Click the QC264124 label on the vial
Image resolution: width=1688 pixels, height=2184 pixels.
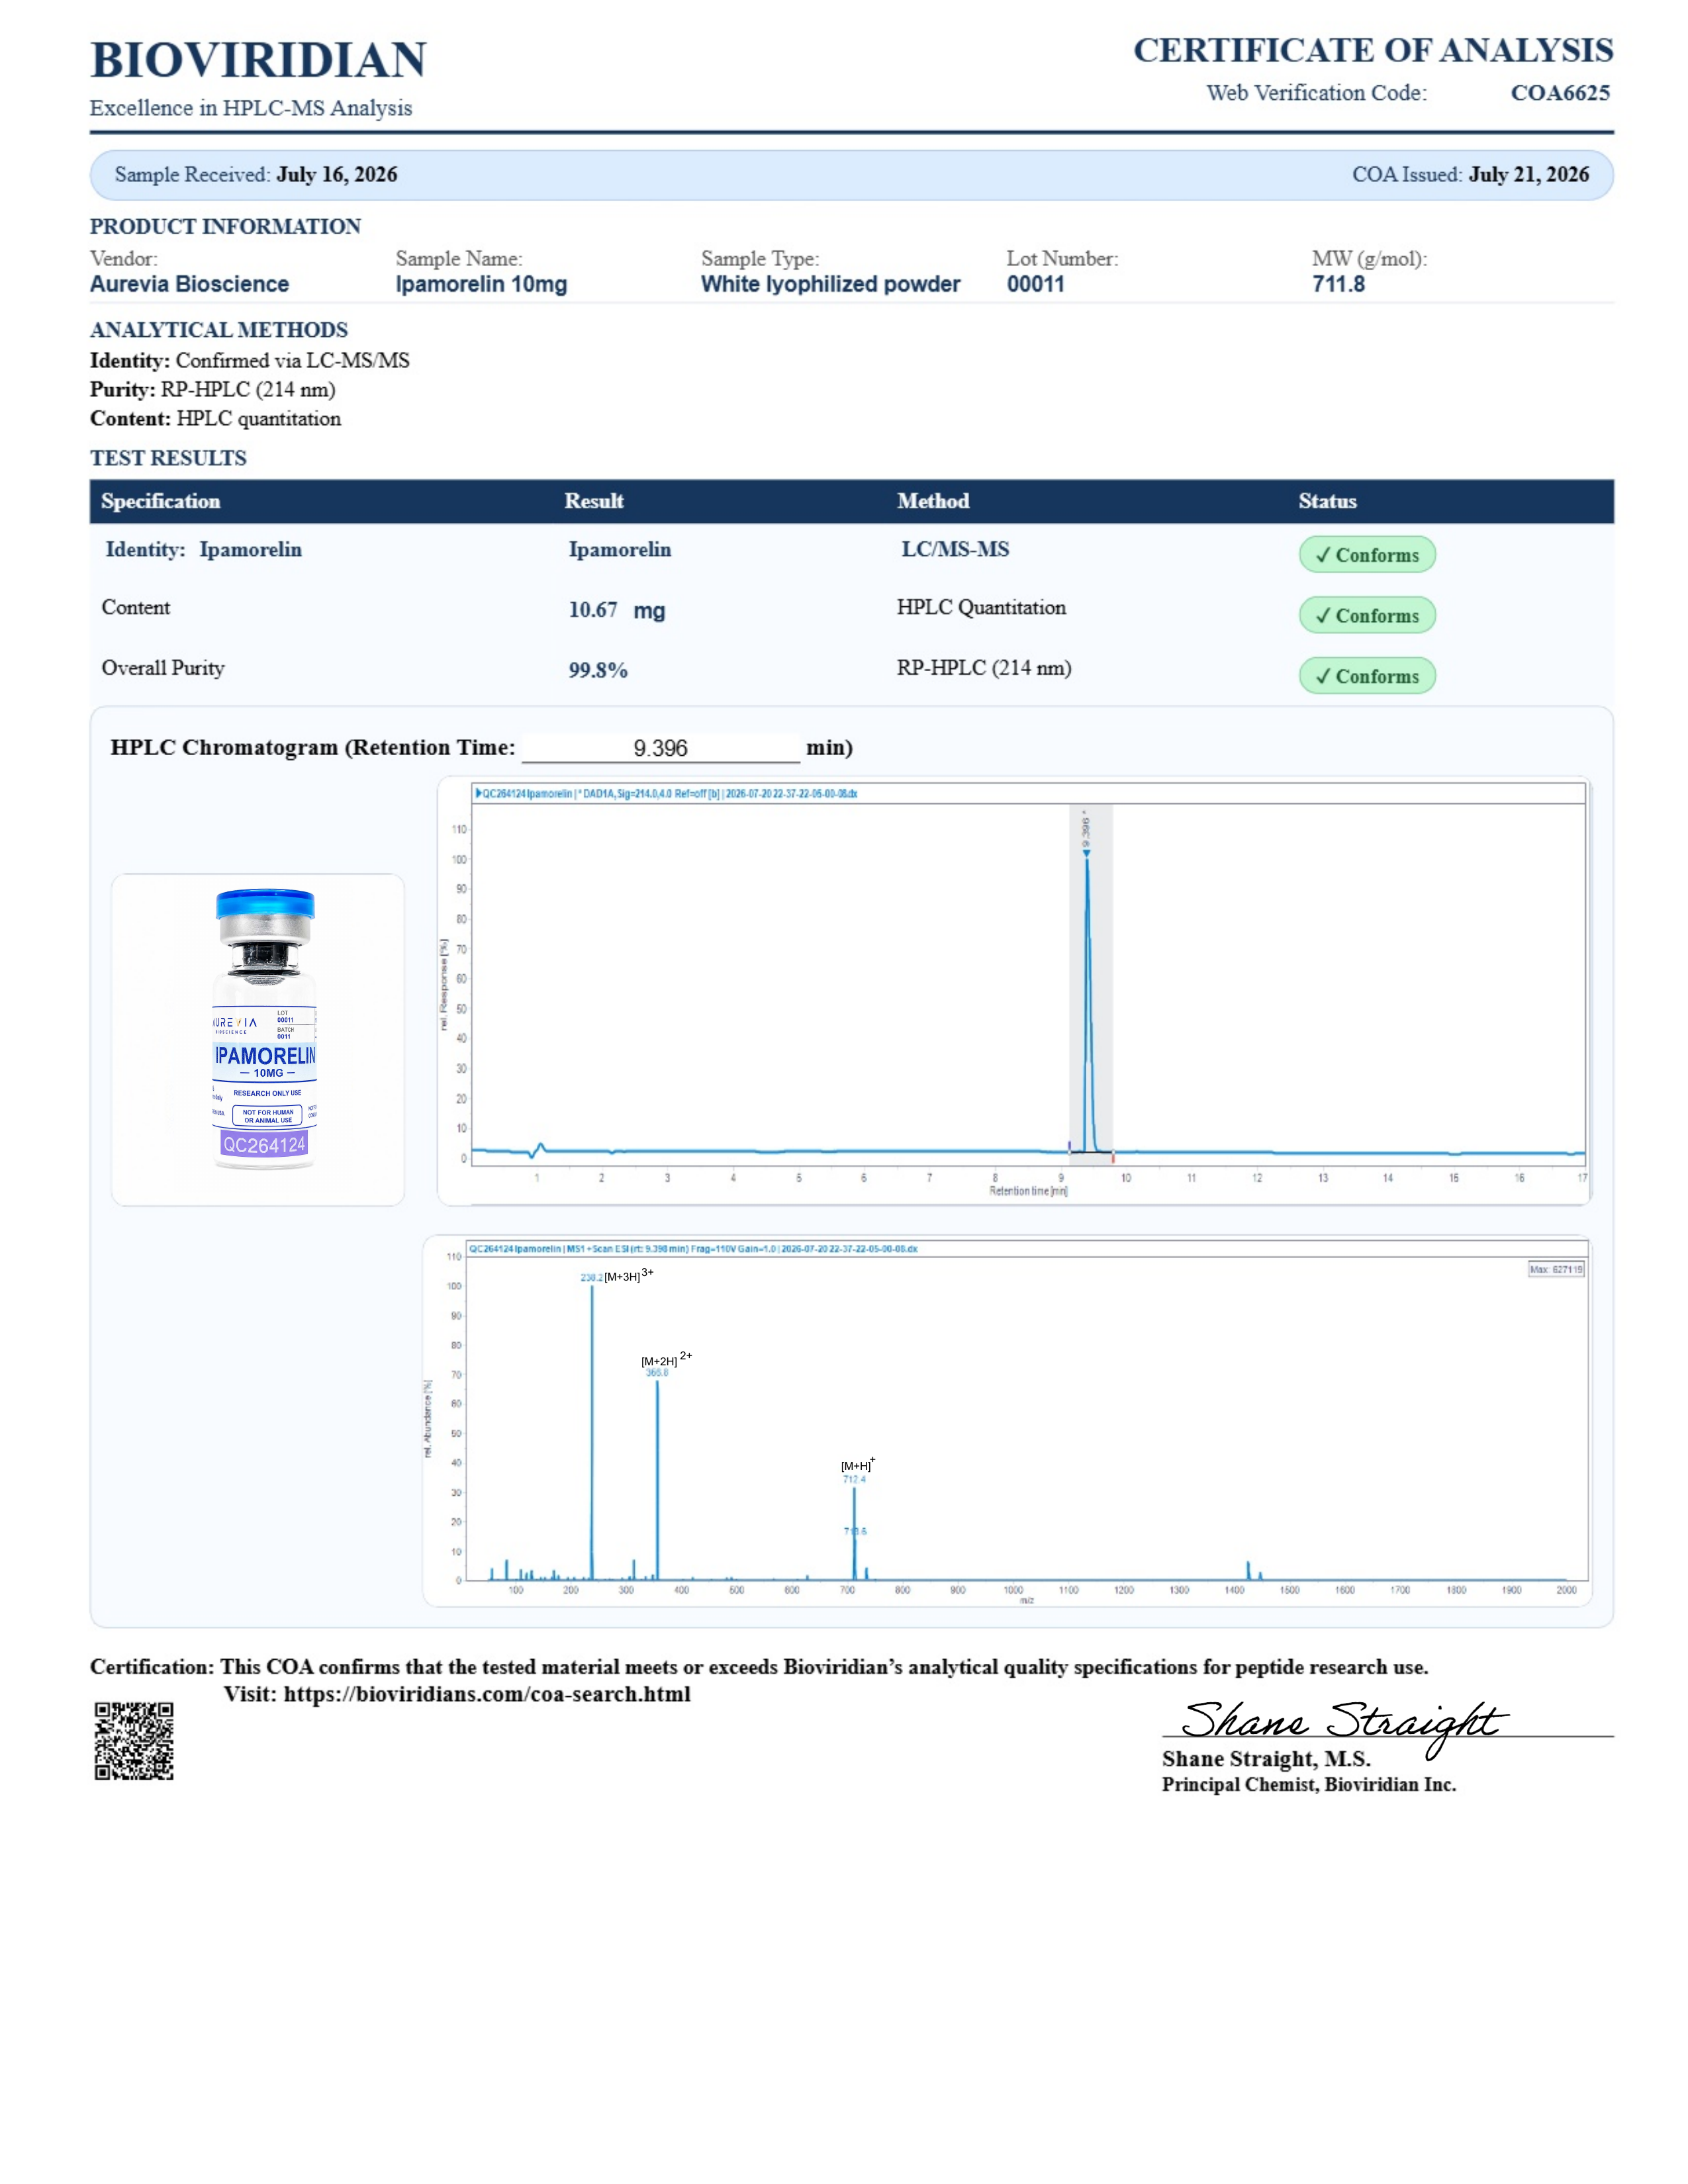264,1145
